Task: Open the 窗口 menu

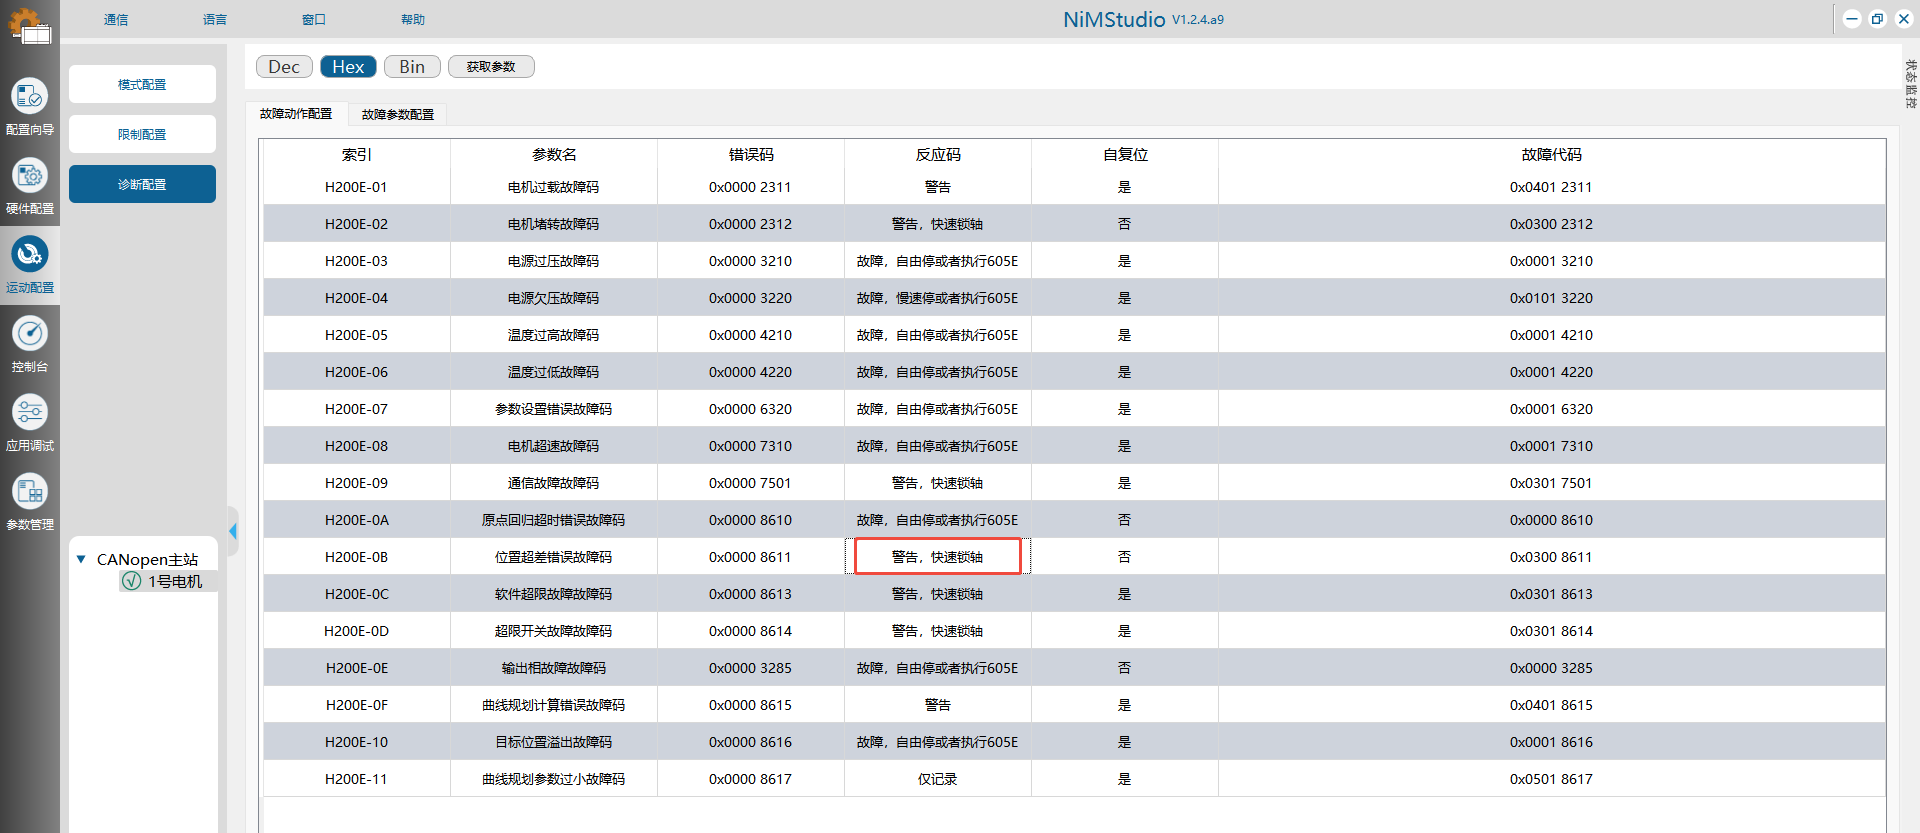Action: (314, 20)
